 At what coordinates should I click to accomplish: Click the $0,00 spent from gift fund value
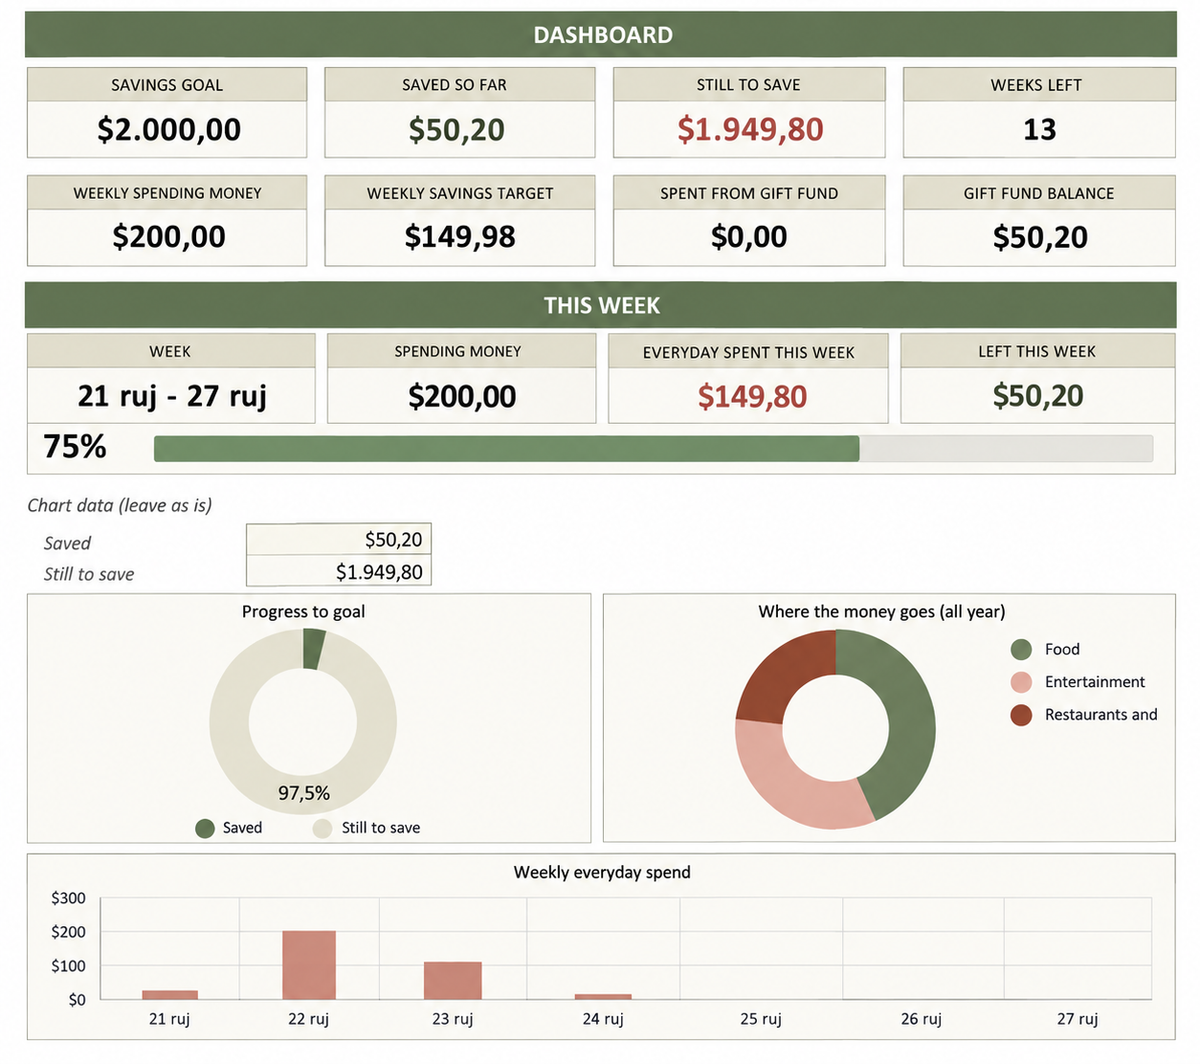[749, 237]
